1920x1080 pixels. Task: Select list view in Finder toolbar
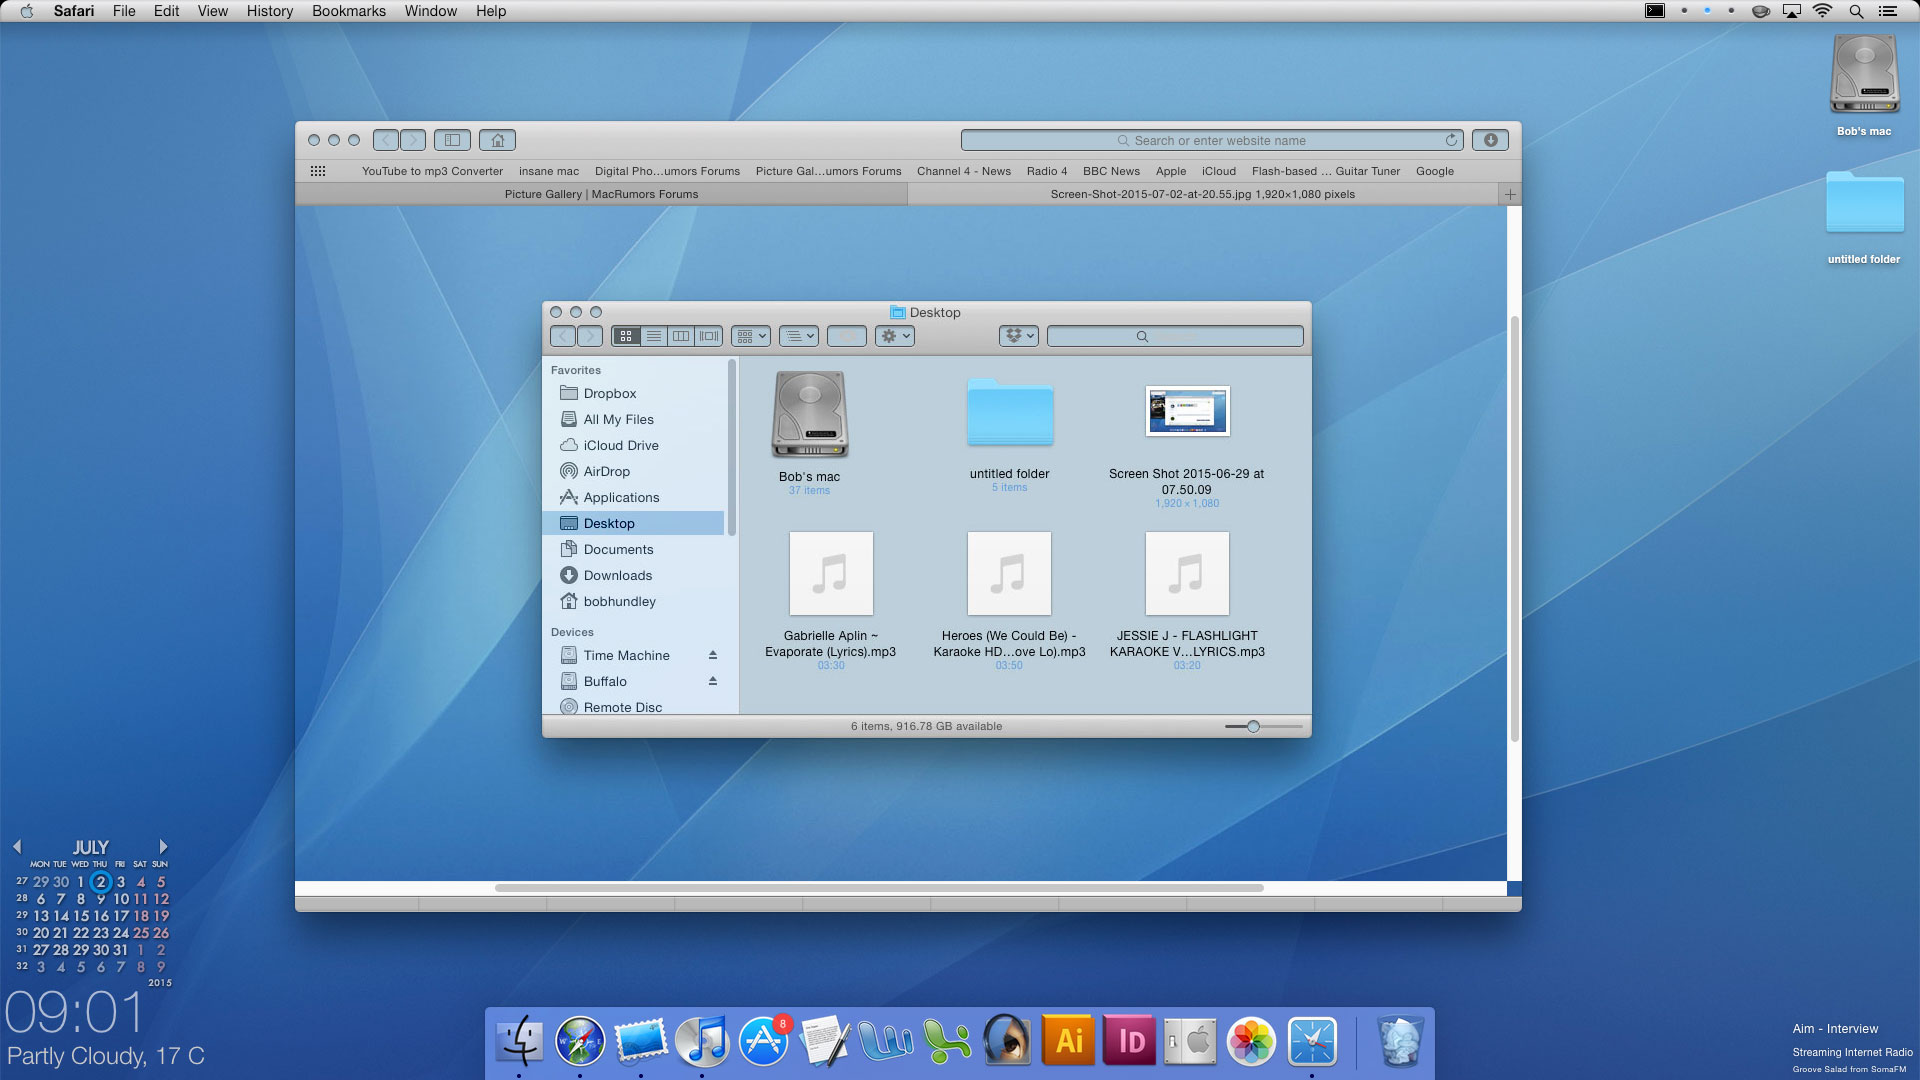(x=654, y=336)
